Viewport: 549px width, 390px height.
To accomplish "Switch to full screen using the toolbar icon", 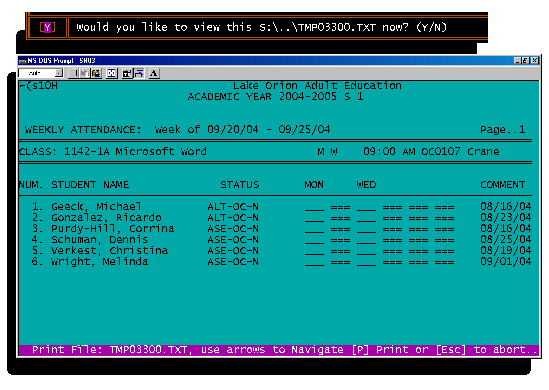I will (112, 73).
